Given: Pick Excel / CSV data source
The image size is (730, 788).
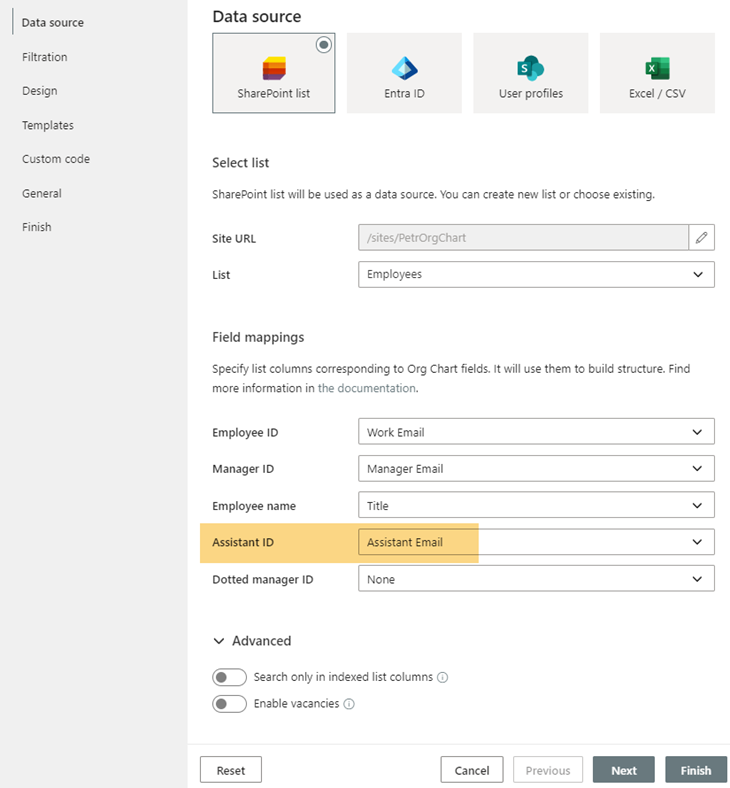Looking at the screenshot, I should (657, 73).
